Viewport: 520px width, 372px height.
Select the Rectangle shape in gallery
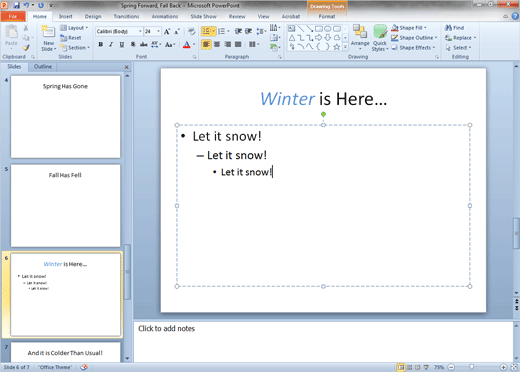(319, 29)
